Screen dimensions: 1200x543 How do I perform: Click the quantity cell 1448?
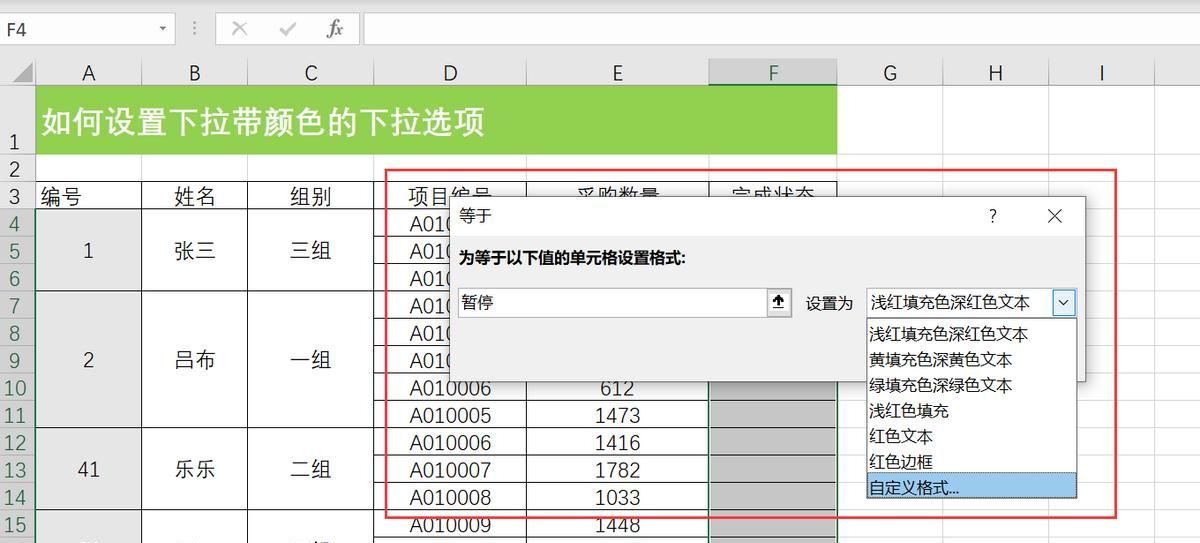point(618,524)
